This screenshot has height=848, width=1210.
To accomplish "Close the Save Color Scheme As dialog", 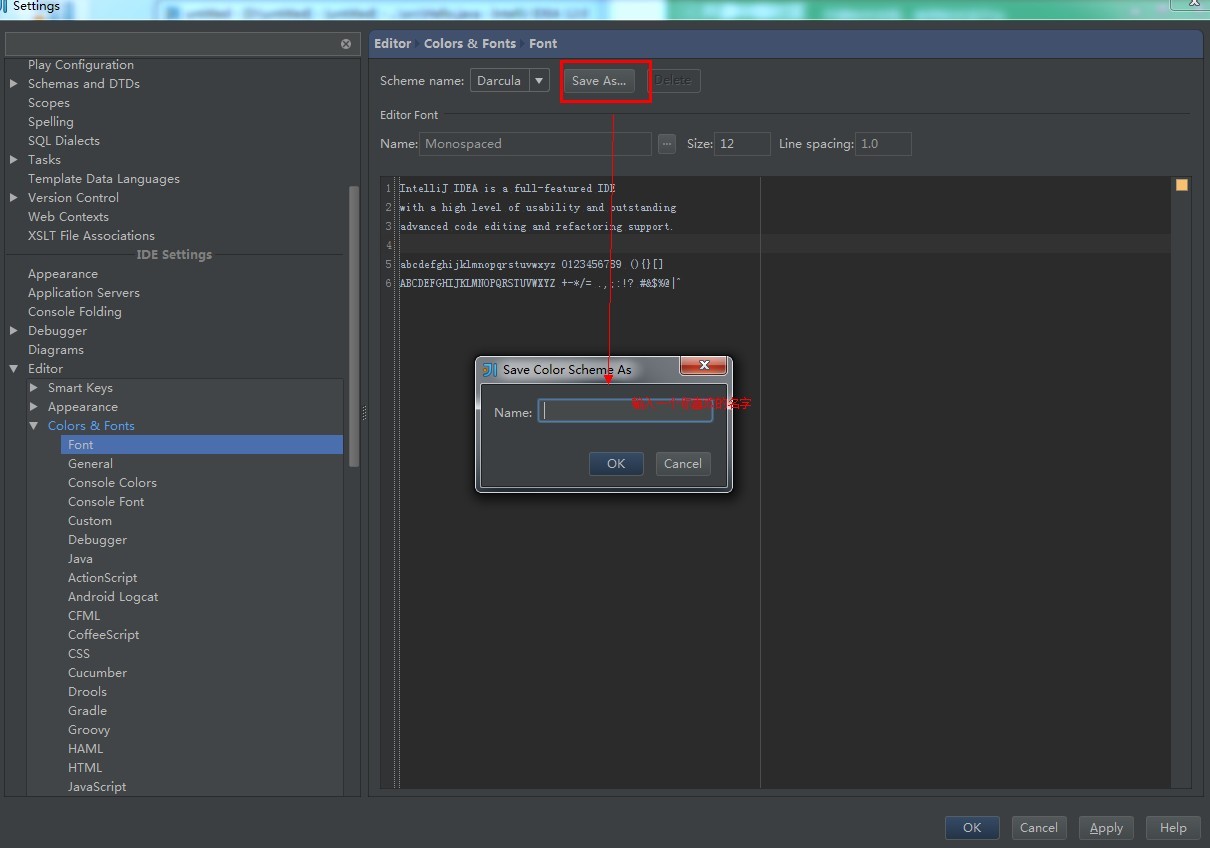I will (703, 366).
